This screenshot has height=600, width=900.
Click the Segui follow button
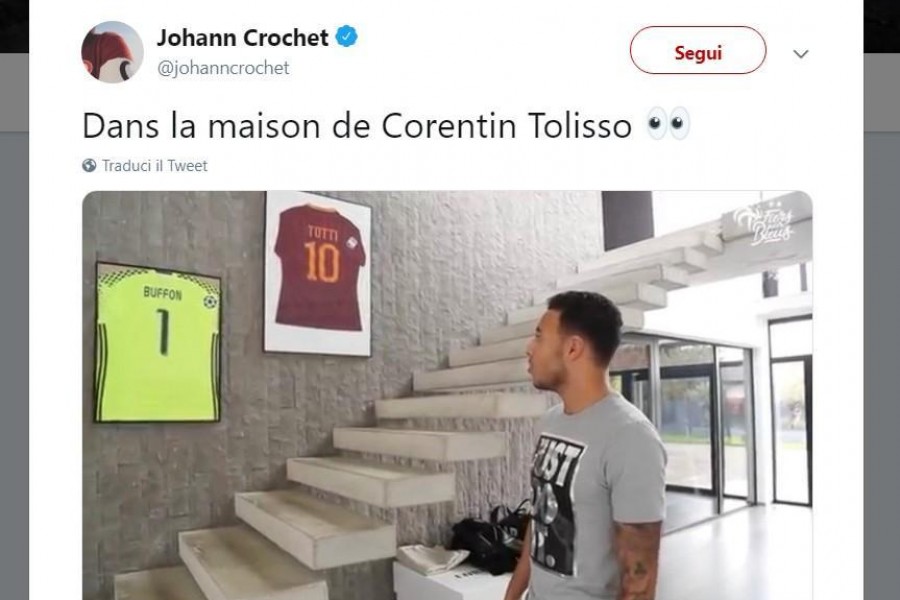tap(698, 50)
